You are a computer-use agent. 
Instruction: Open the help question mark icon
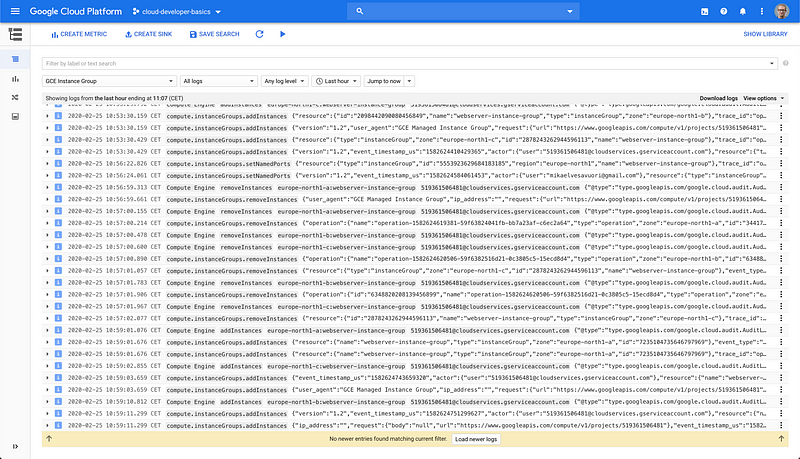click(x=723, y=11)
